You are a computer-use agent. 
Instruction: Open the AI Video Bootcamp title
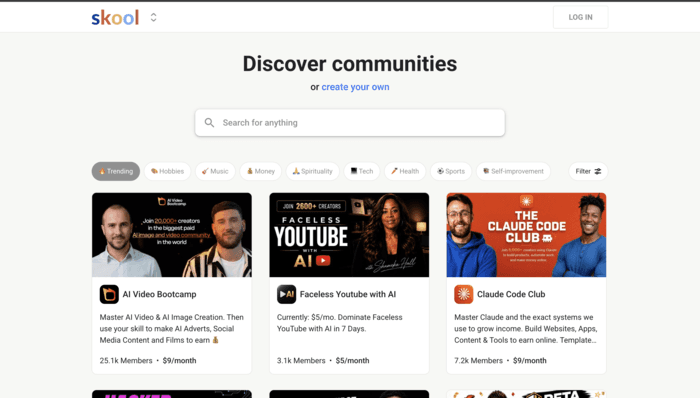159,294
